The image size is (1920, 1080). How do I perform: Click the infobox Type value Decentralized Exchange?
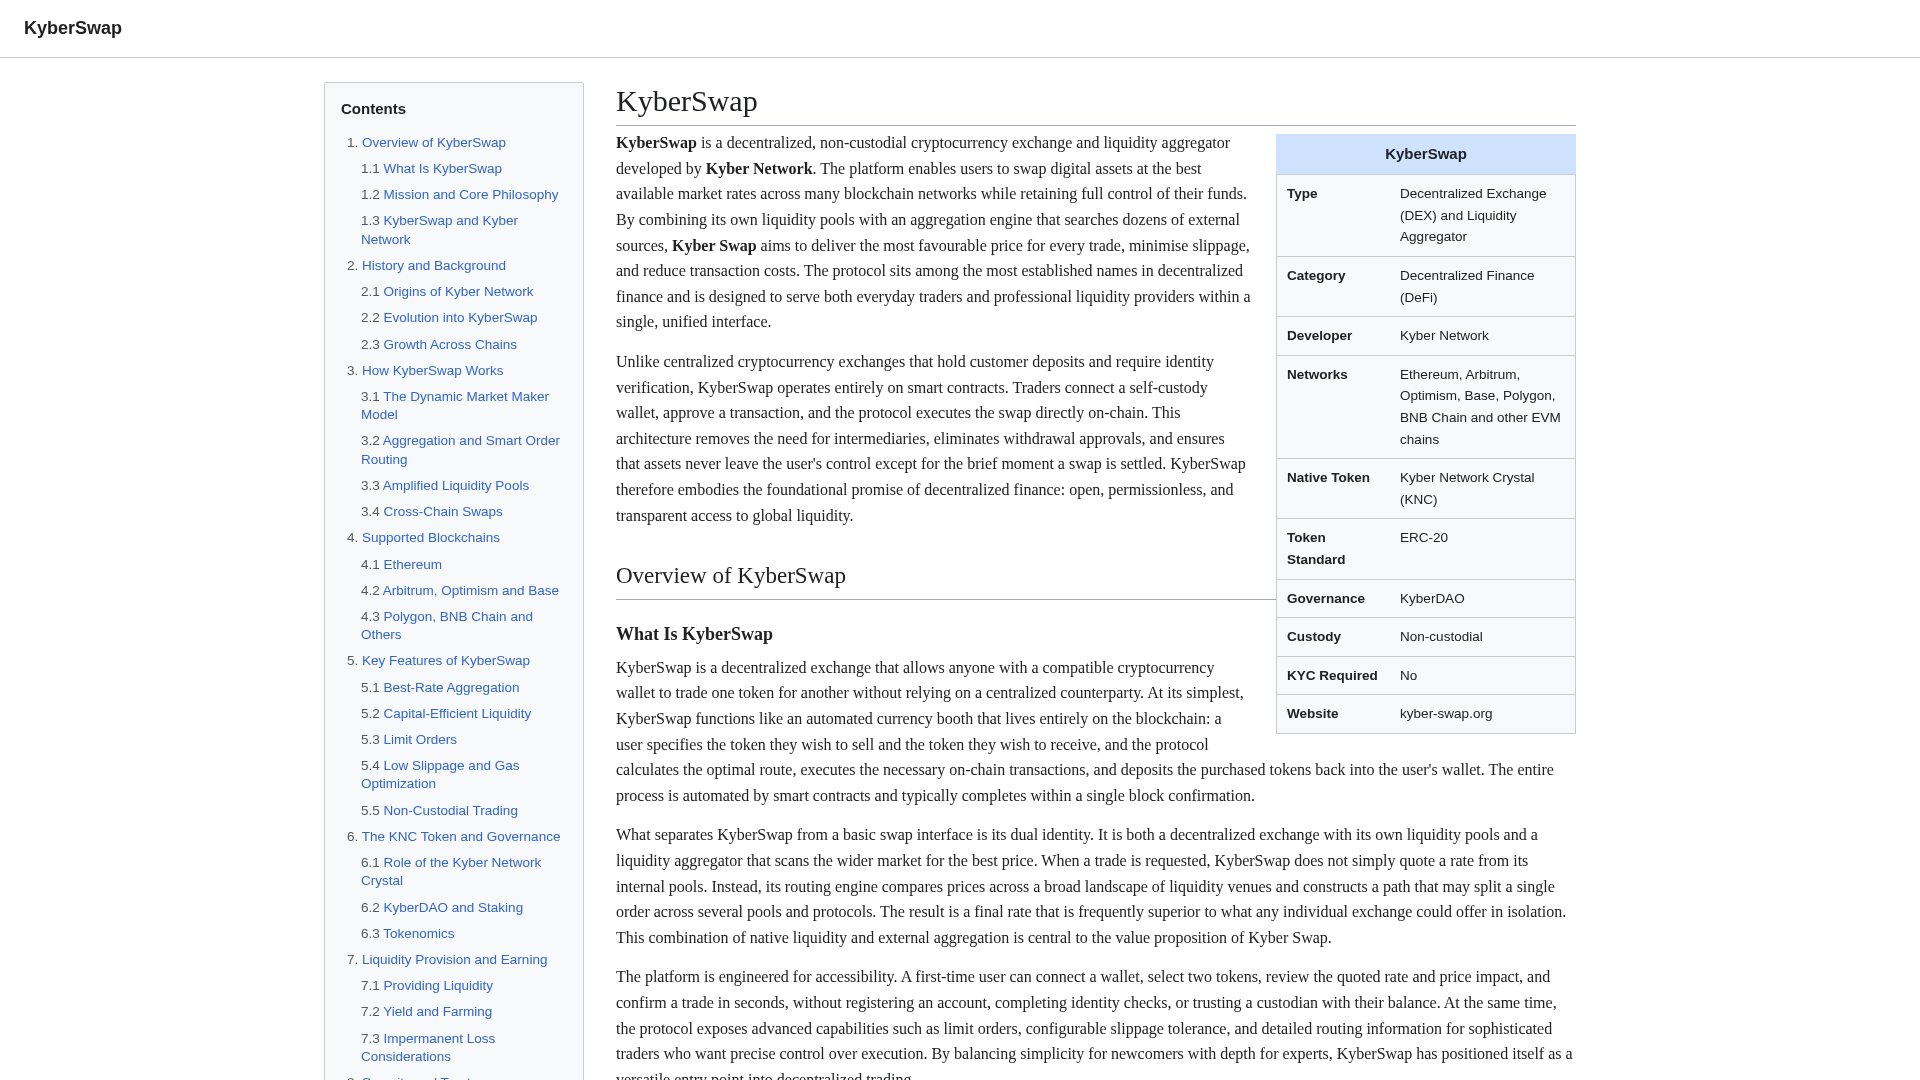tap(1473, 216)
